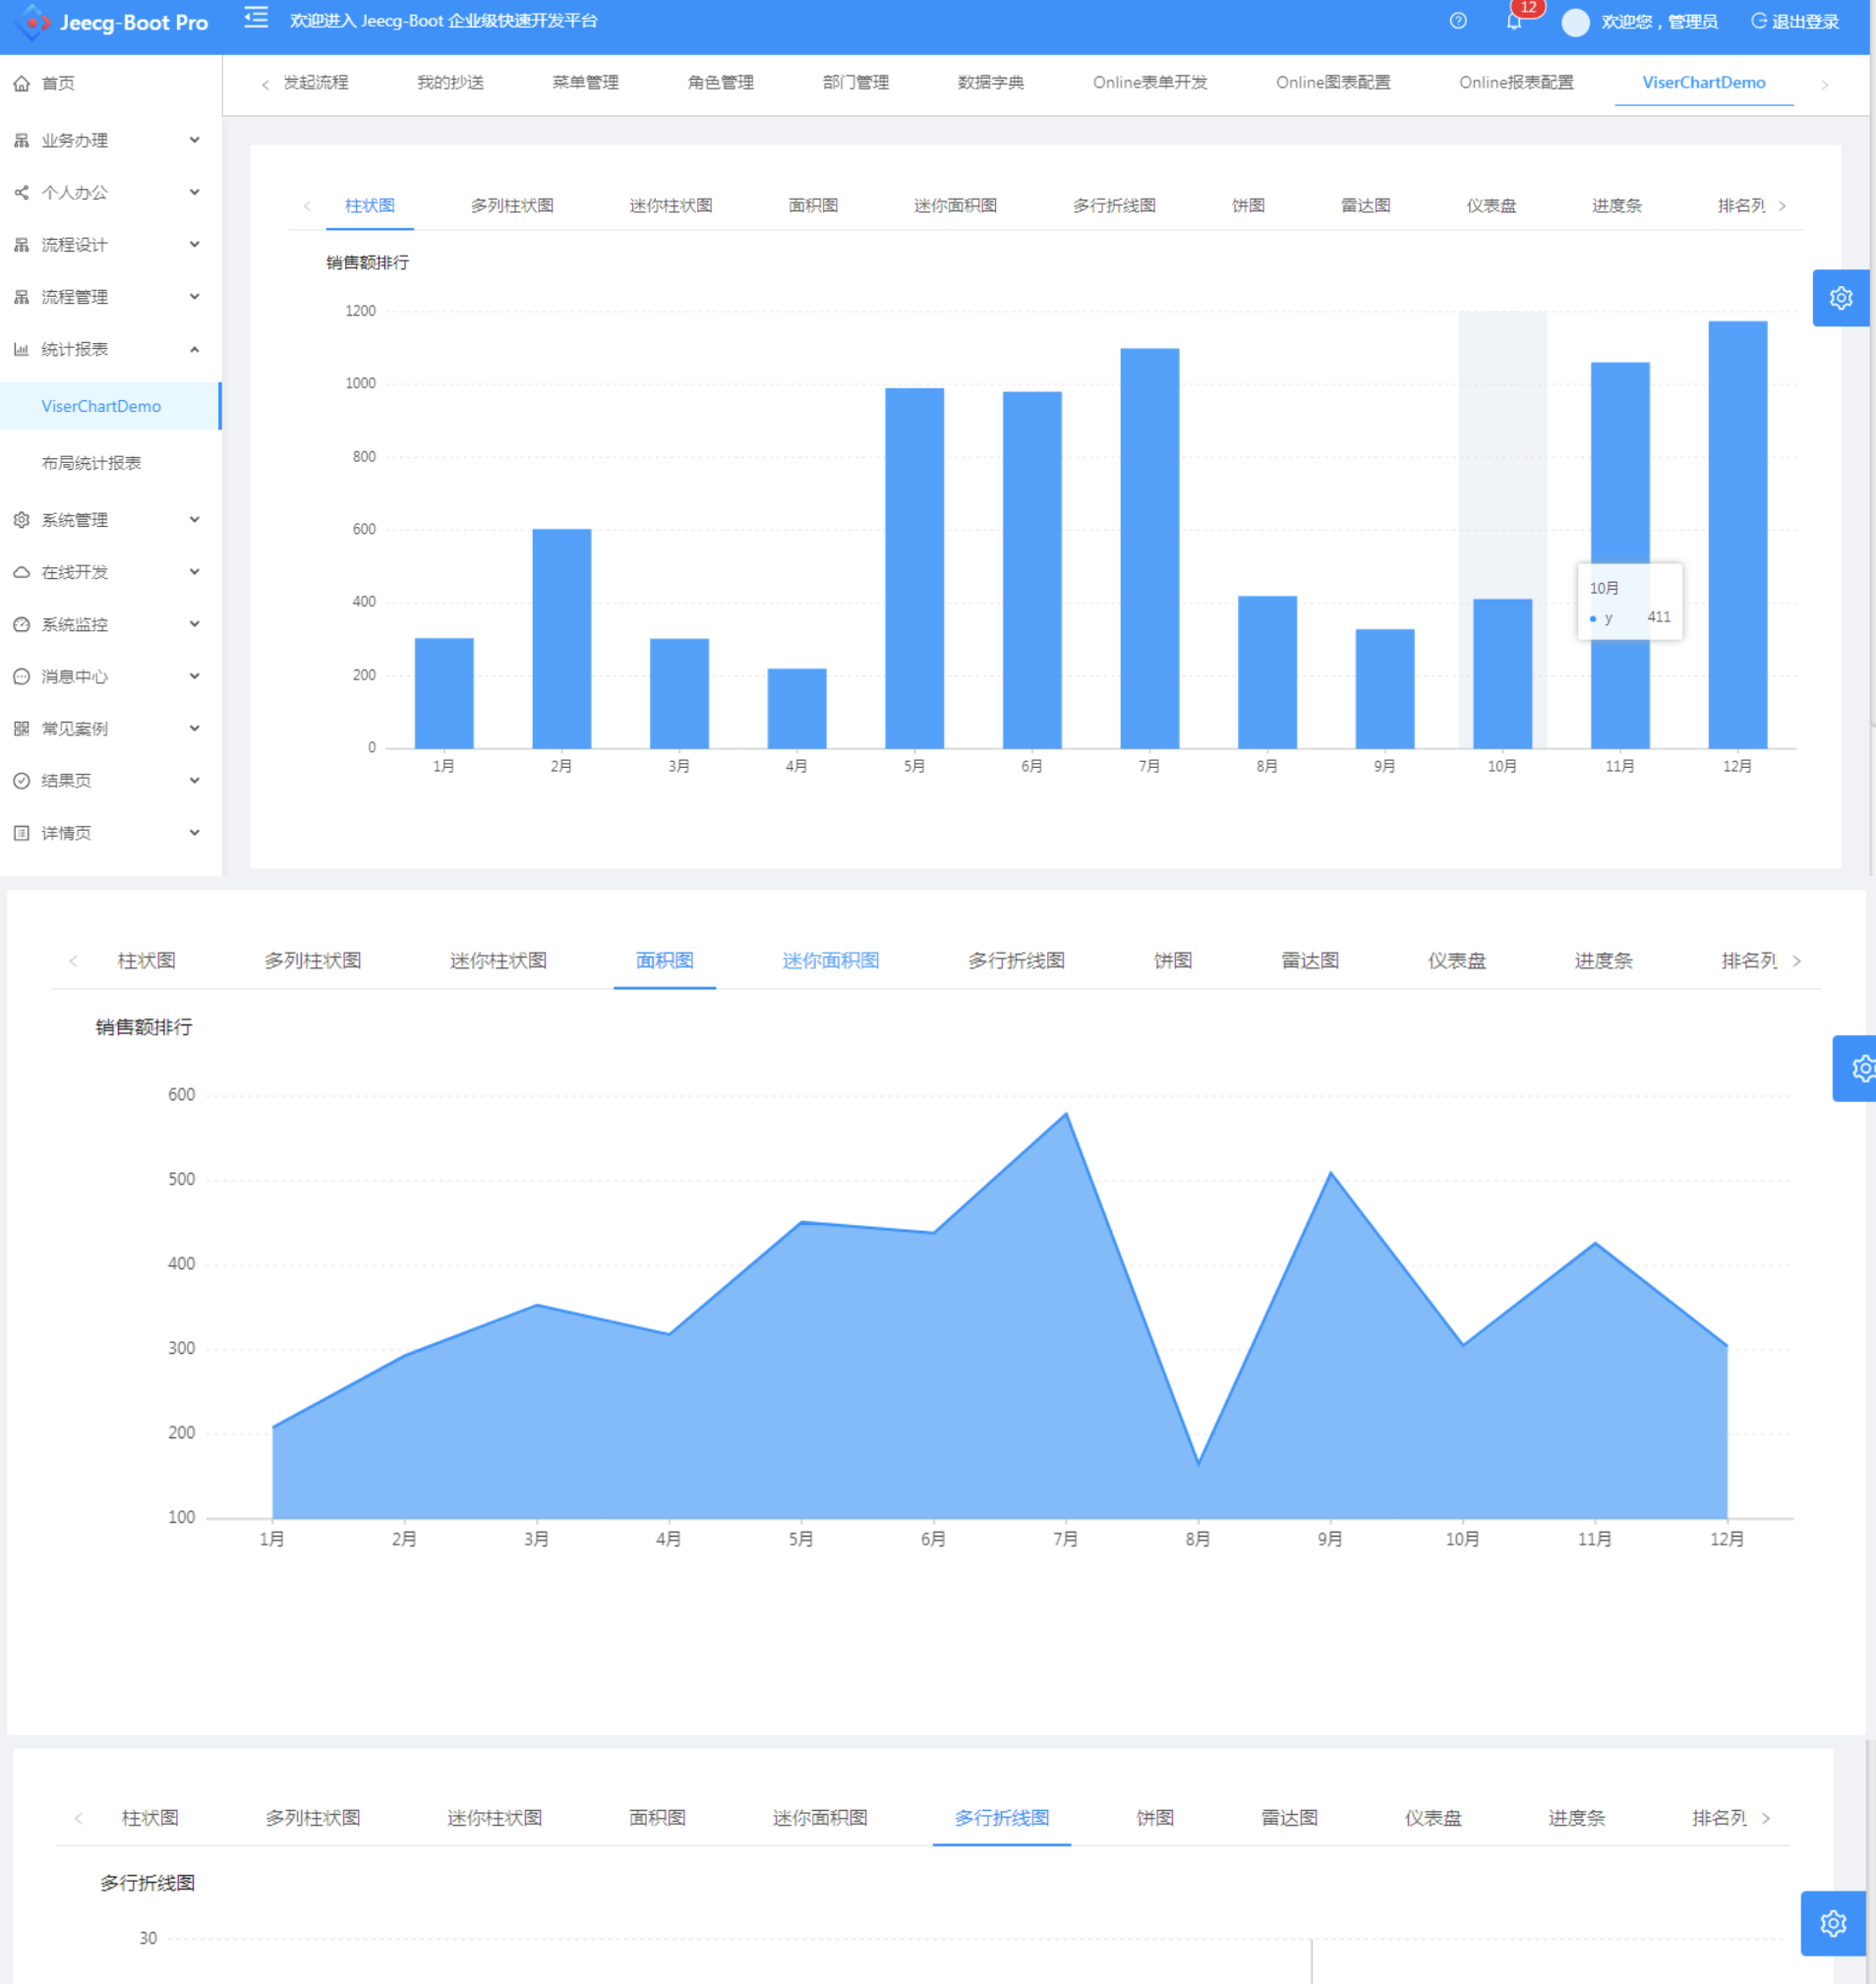Click the 个人办公 share icon
This screenshot has height=1984, width=1876.
tap(21, 193)
